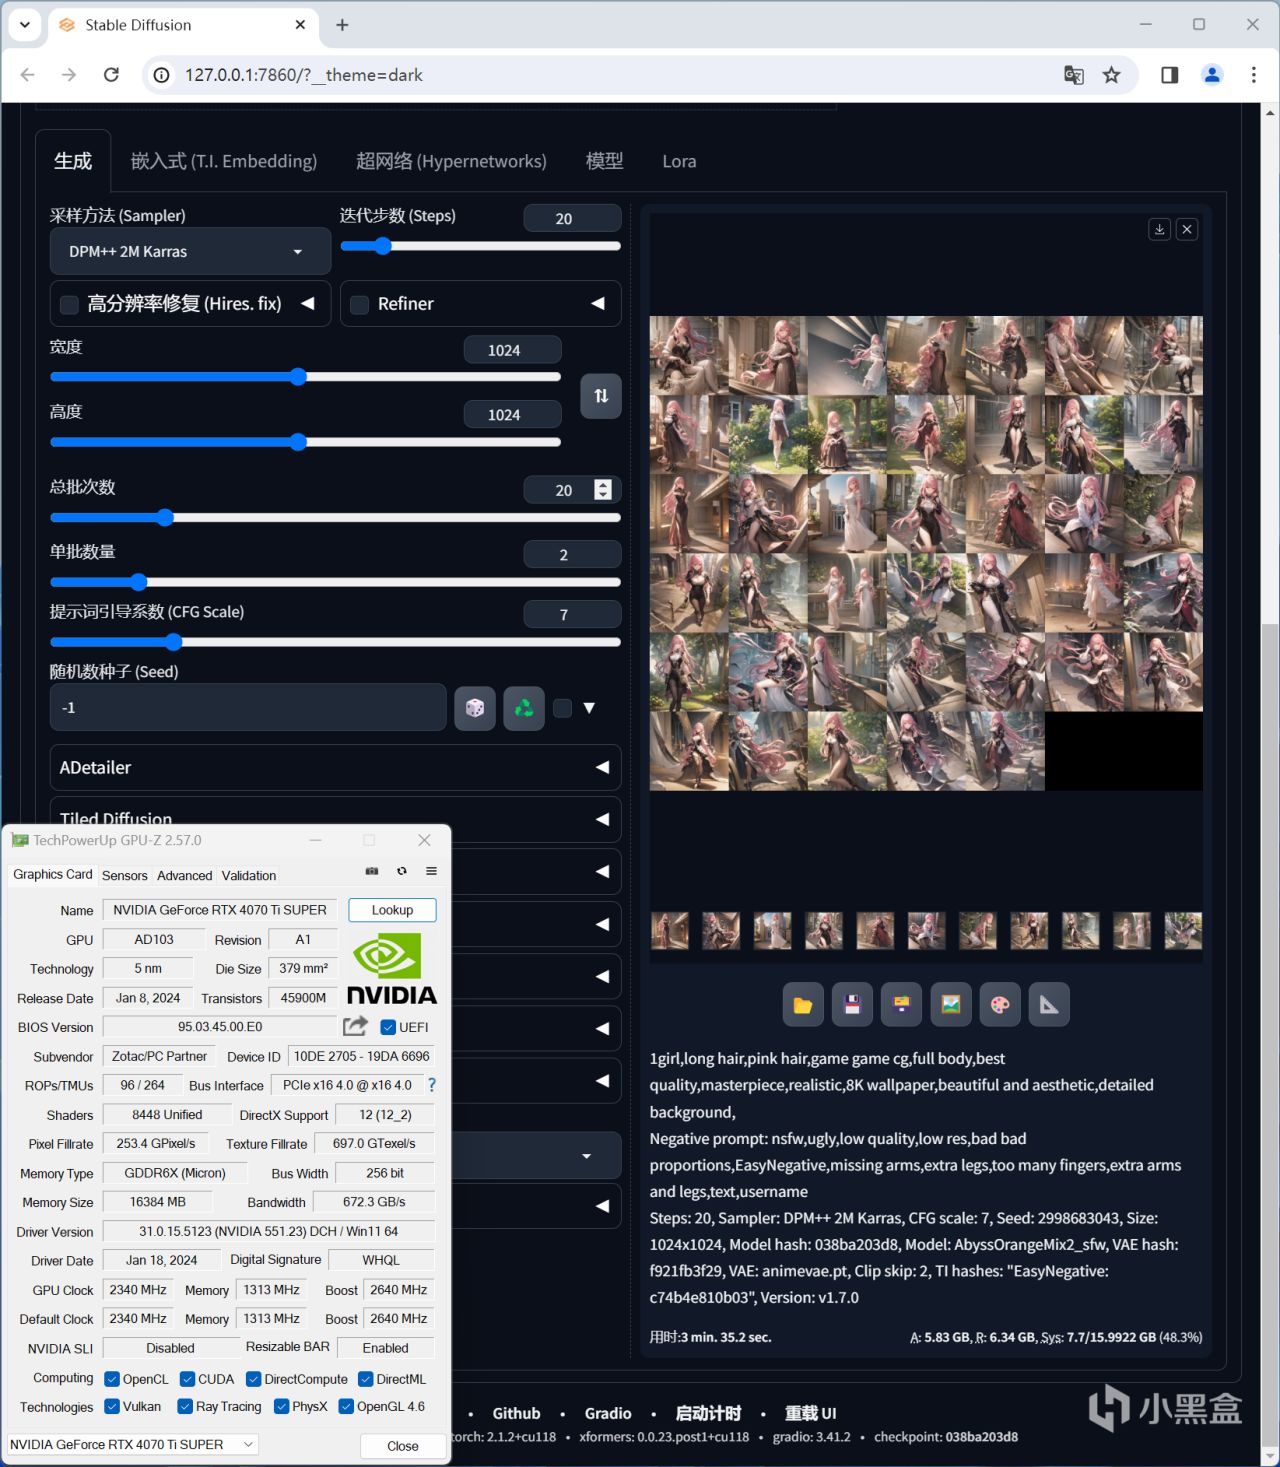The image size is (1280, 1467).
Task: Increment total batch count stepper
Action: (x=603, y=484)
